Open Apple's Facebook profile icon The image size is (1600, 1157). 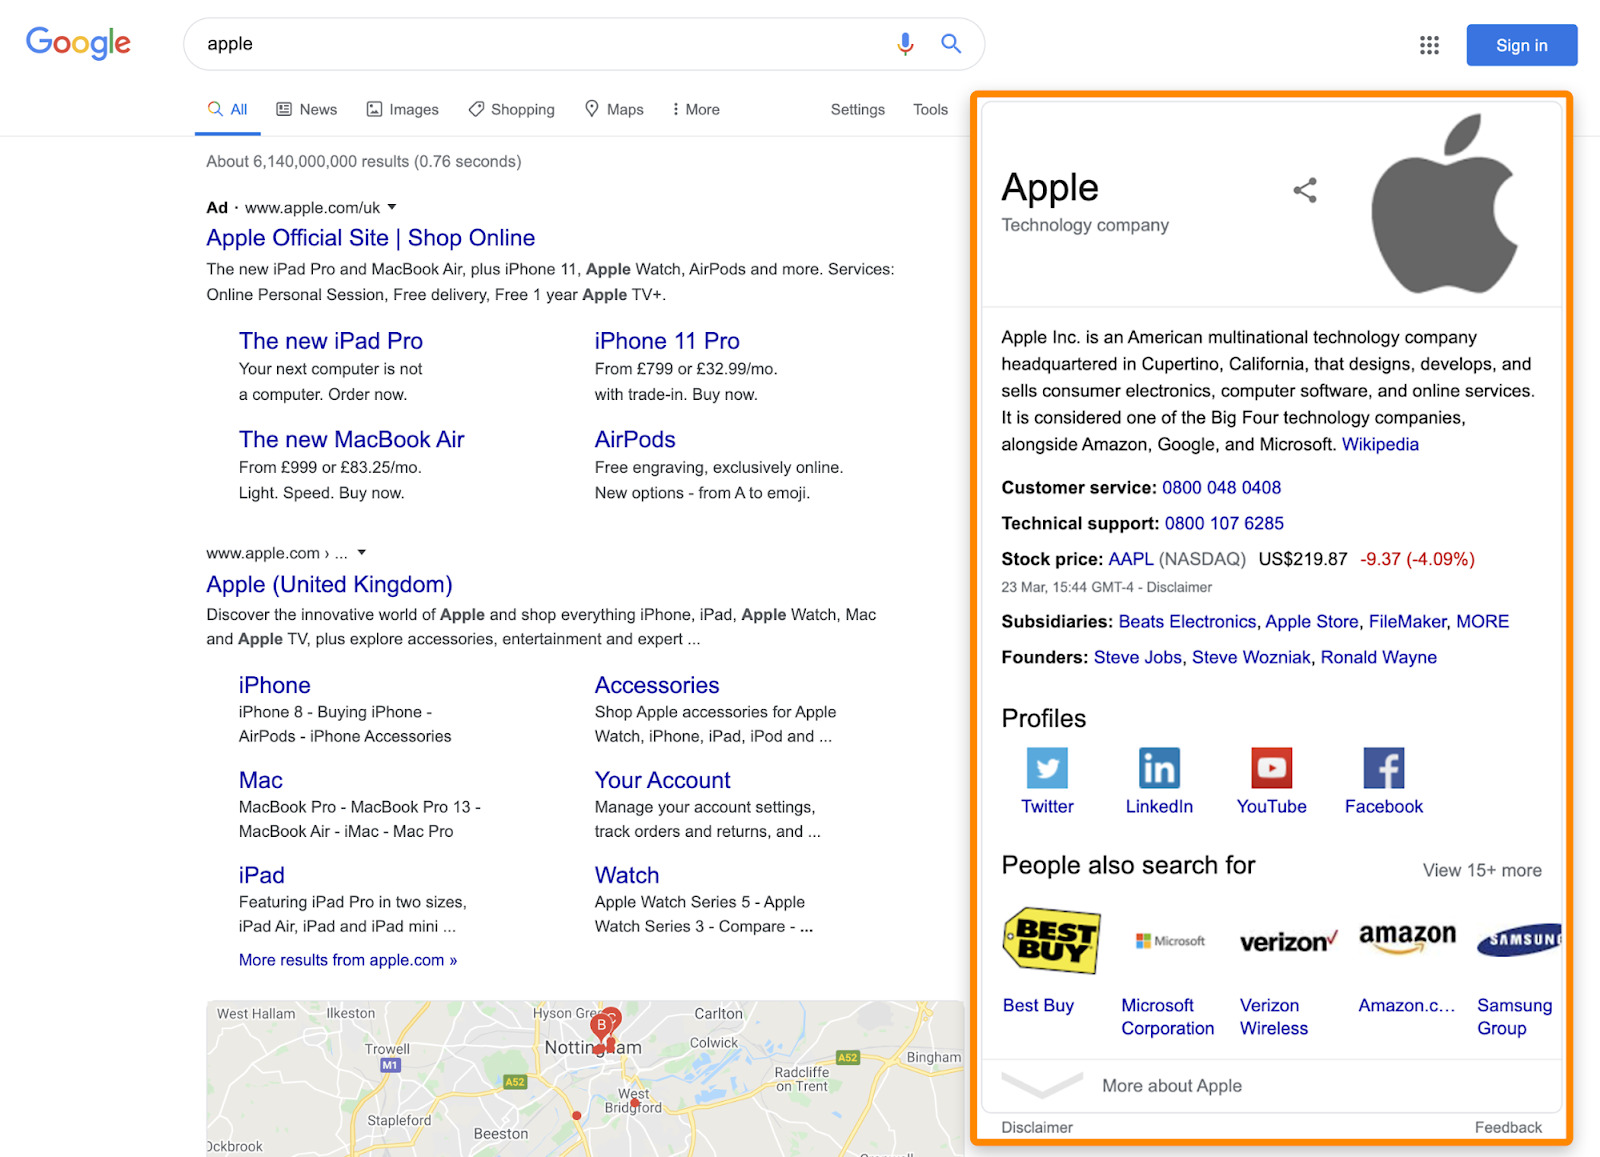(1383, 768)
